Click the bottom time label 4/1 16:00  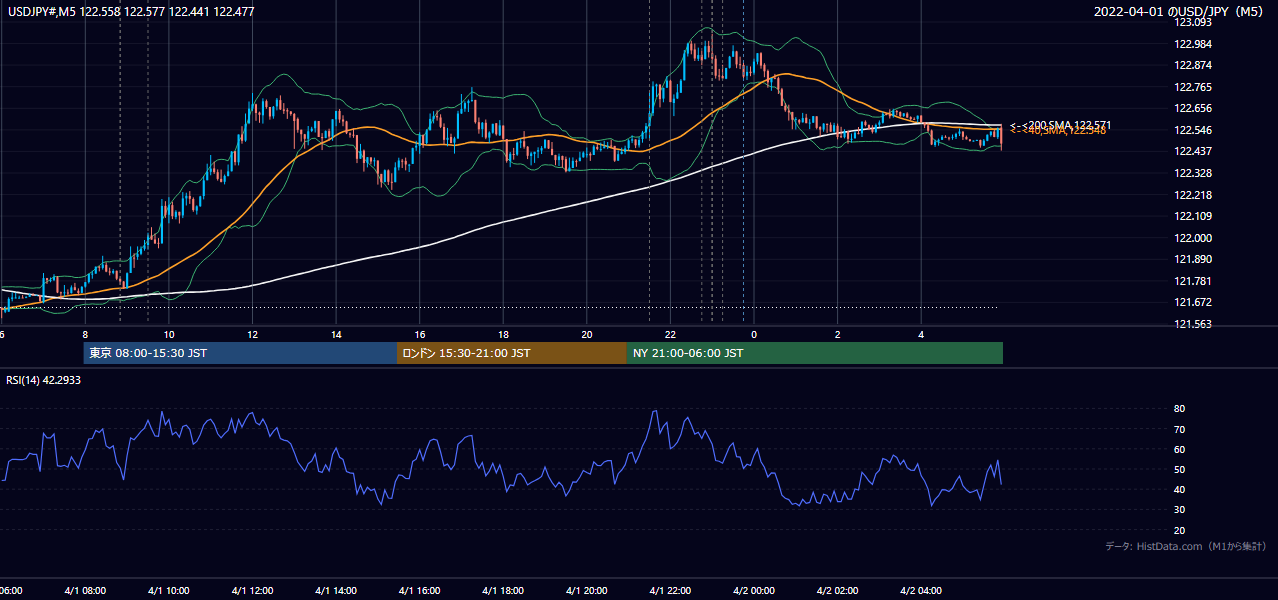pos(419,590)
